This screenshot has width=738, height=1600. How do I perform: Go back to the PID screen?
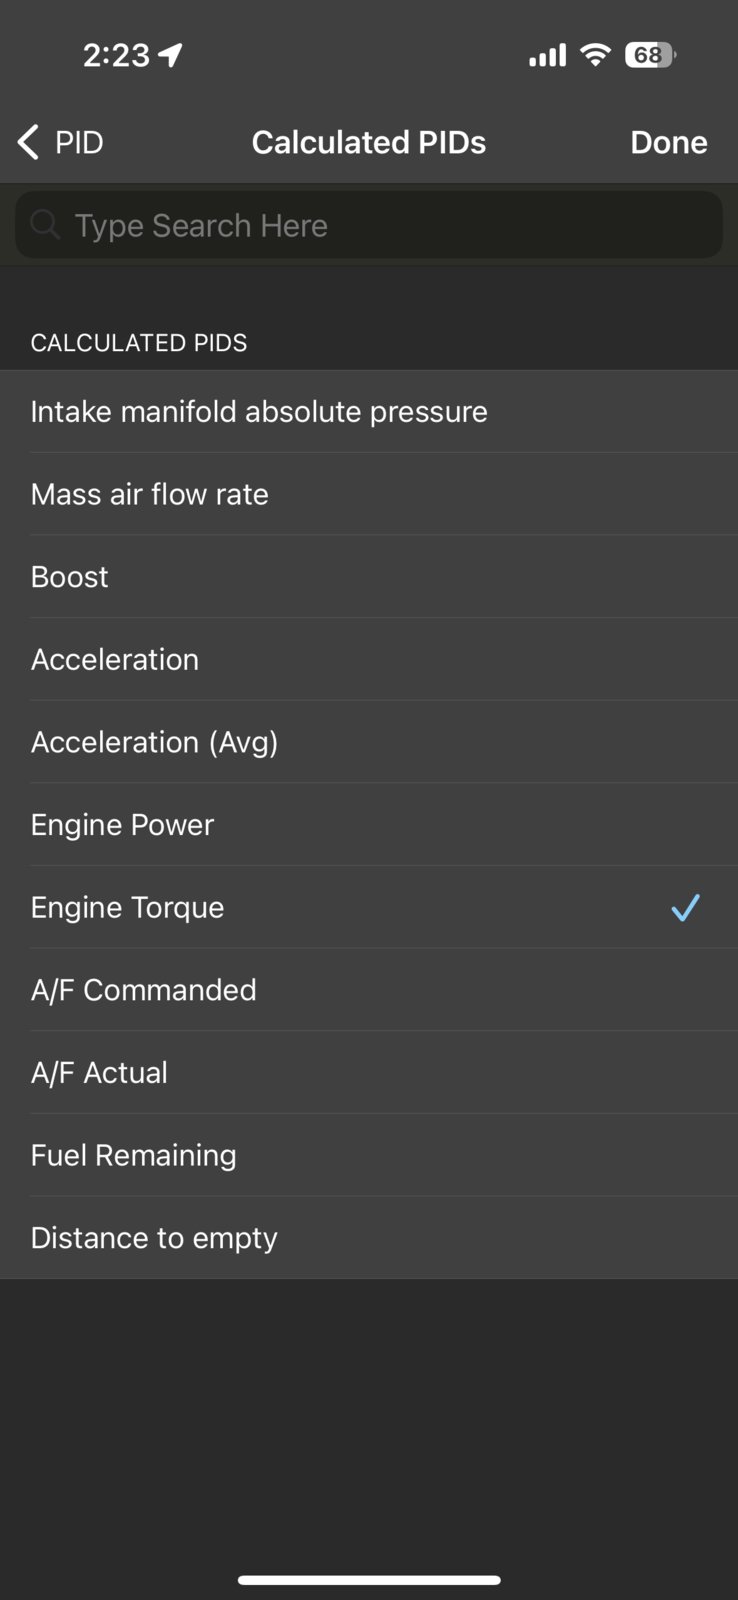click(61, 142)
